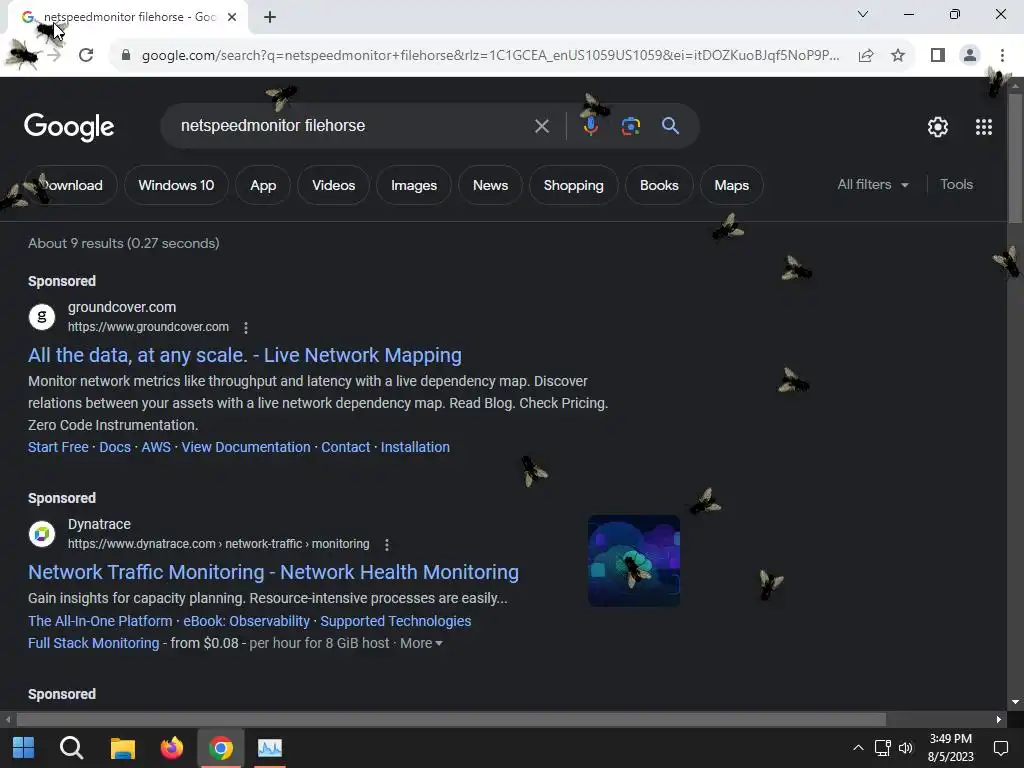The height and width of the screenshot is (768, 1024).
Task: Search by image with Google Lens
Action: click(630, 126)
